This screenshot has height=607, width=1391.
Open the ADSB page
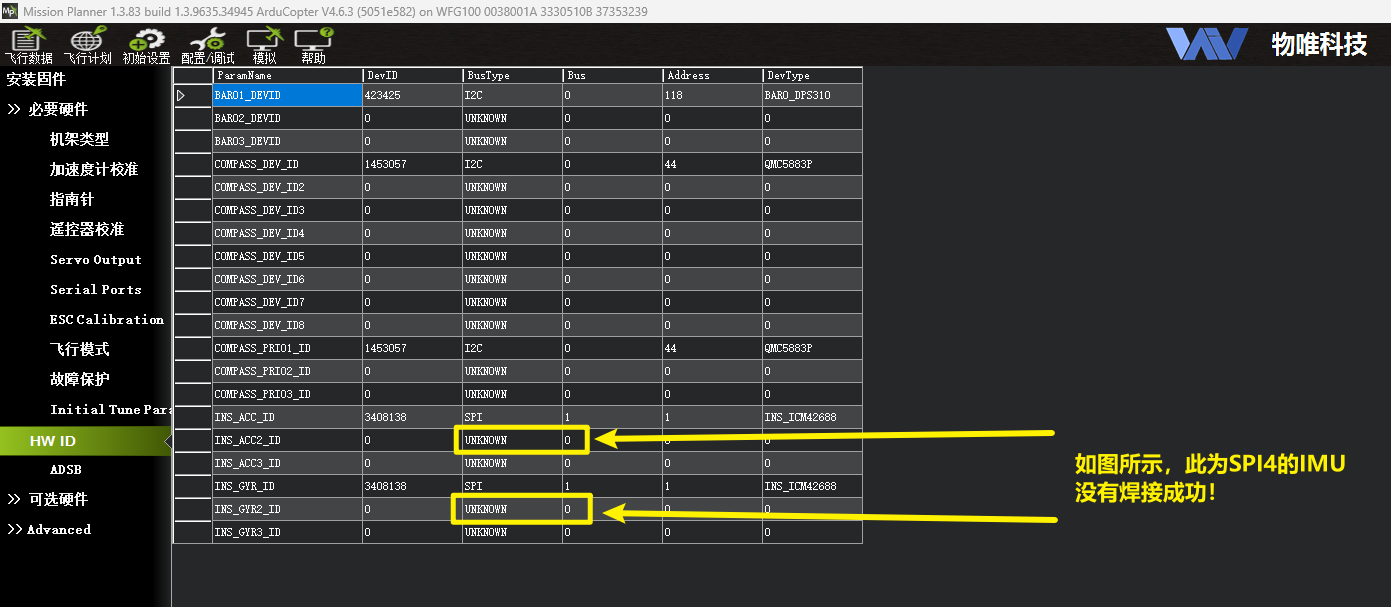(66, 469)
